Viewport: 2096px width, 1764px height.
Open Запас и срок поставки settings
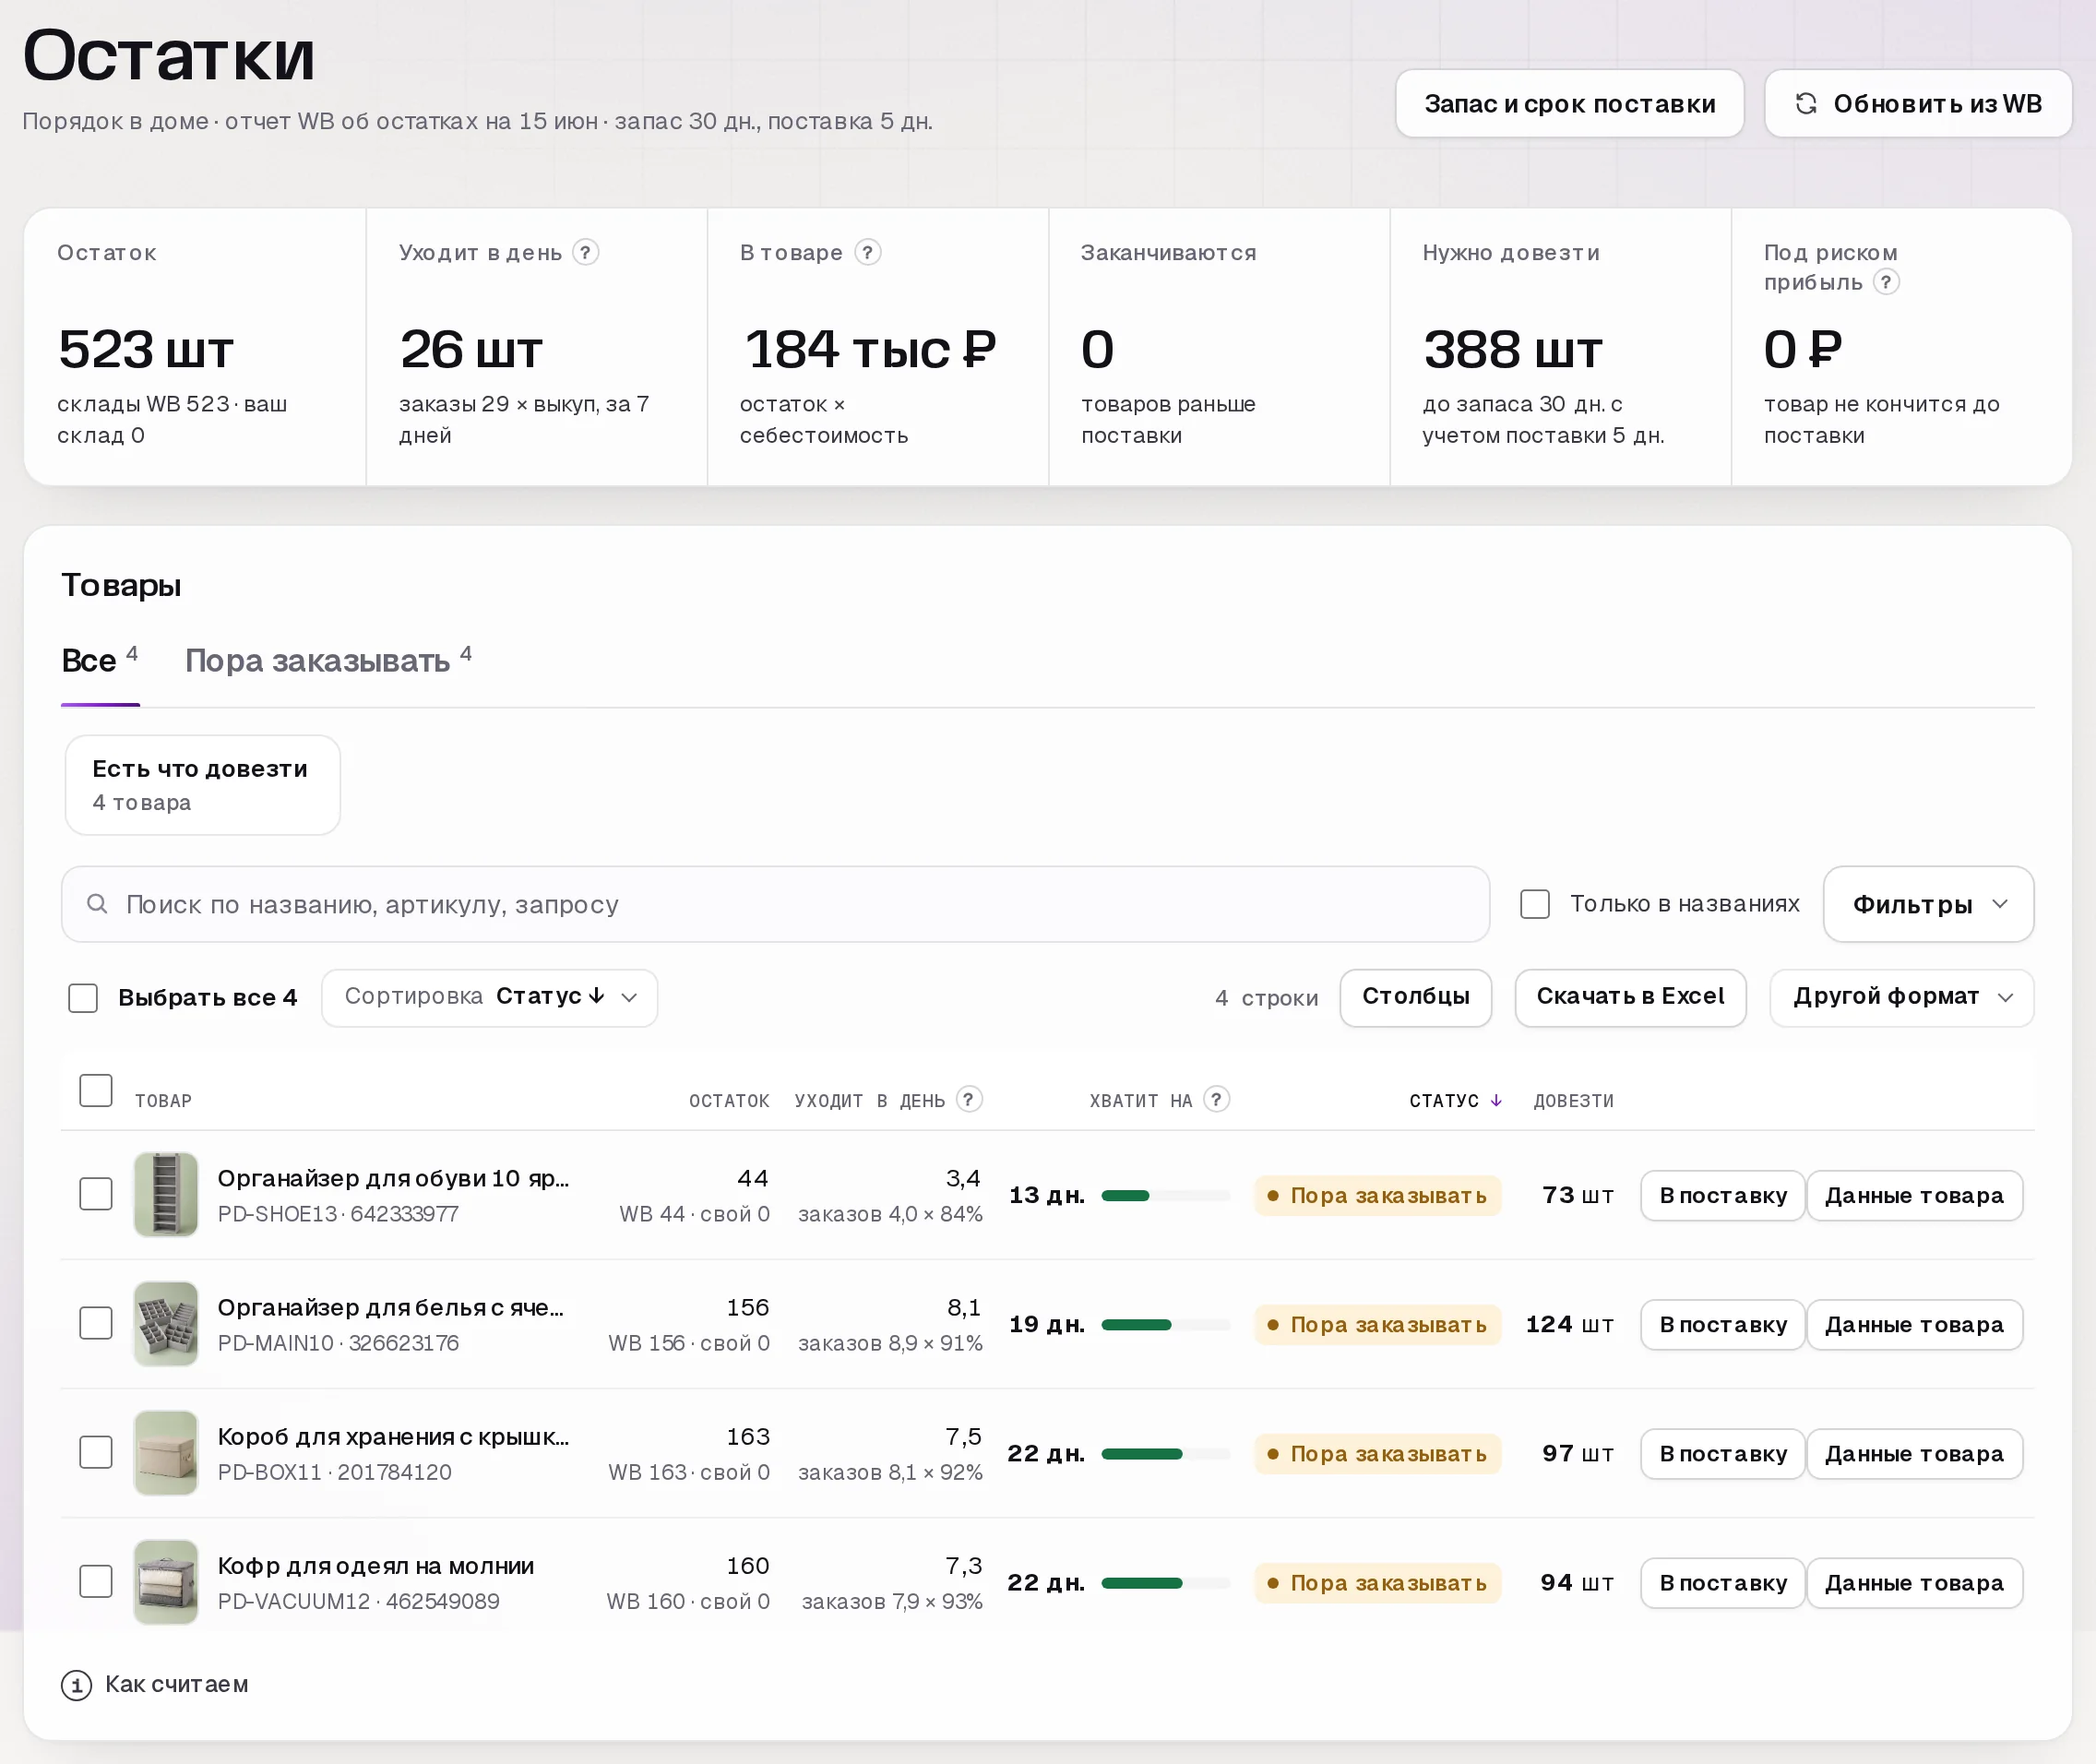pos(1569,103)
